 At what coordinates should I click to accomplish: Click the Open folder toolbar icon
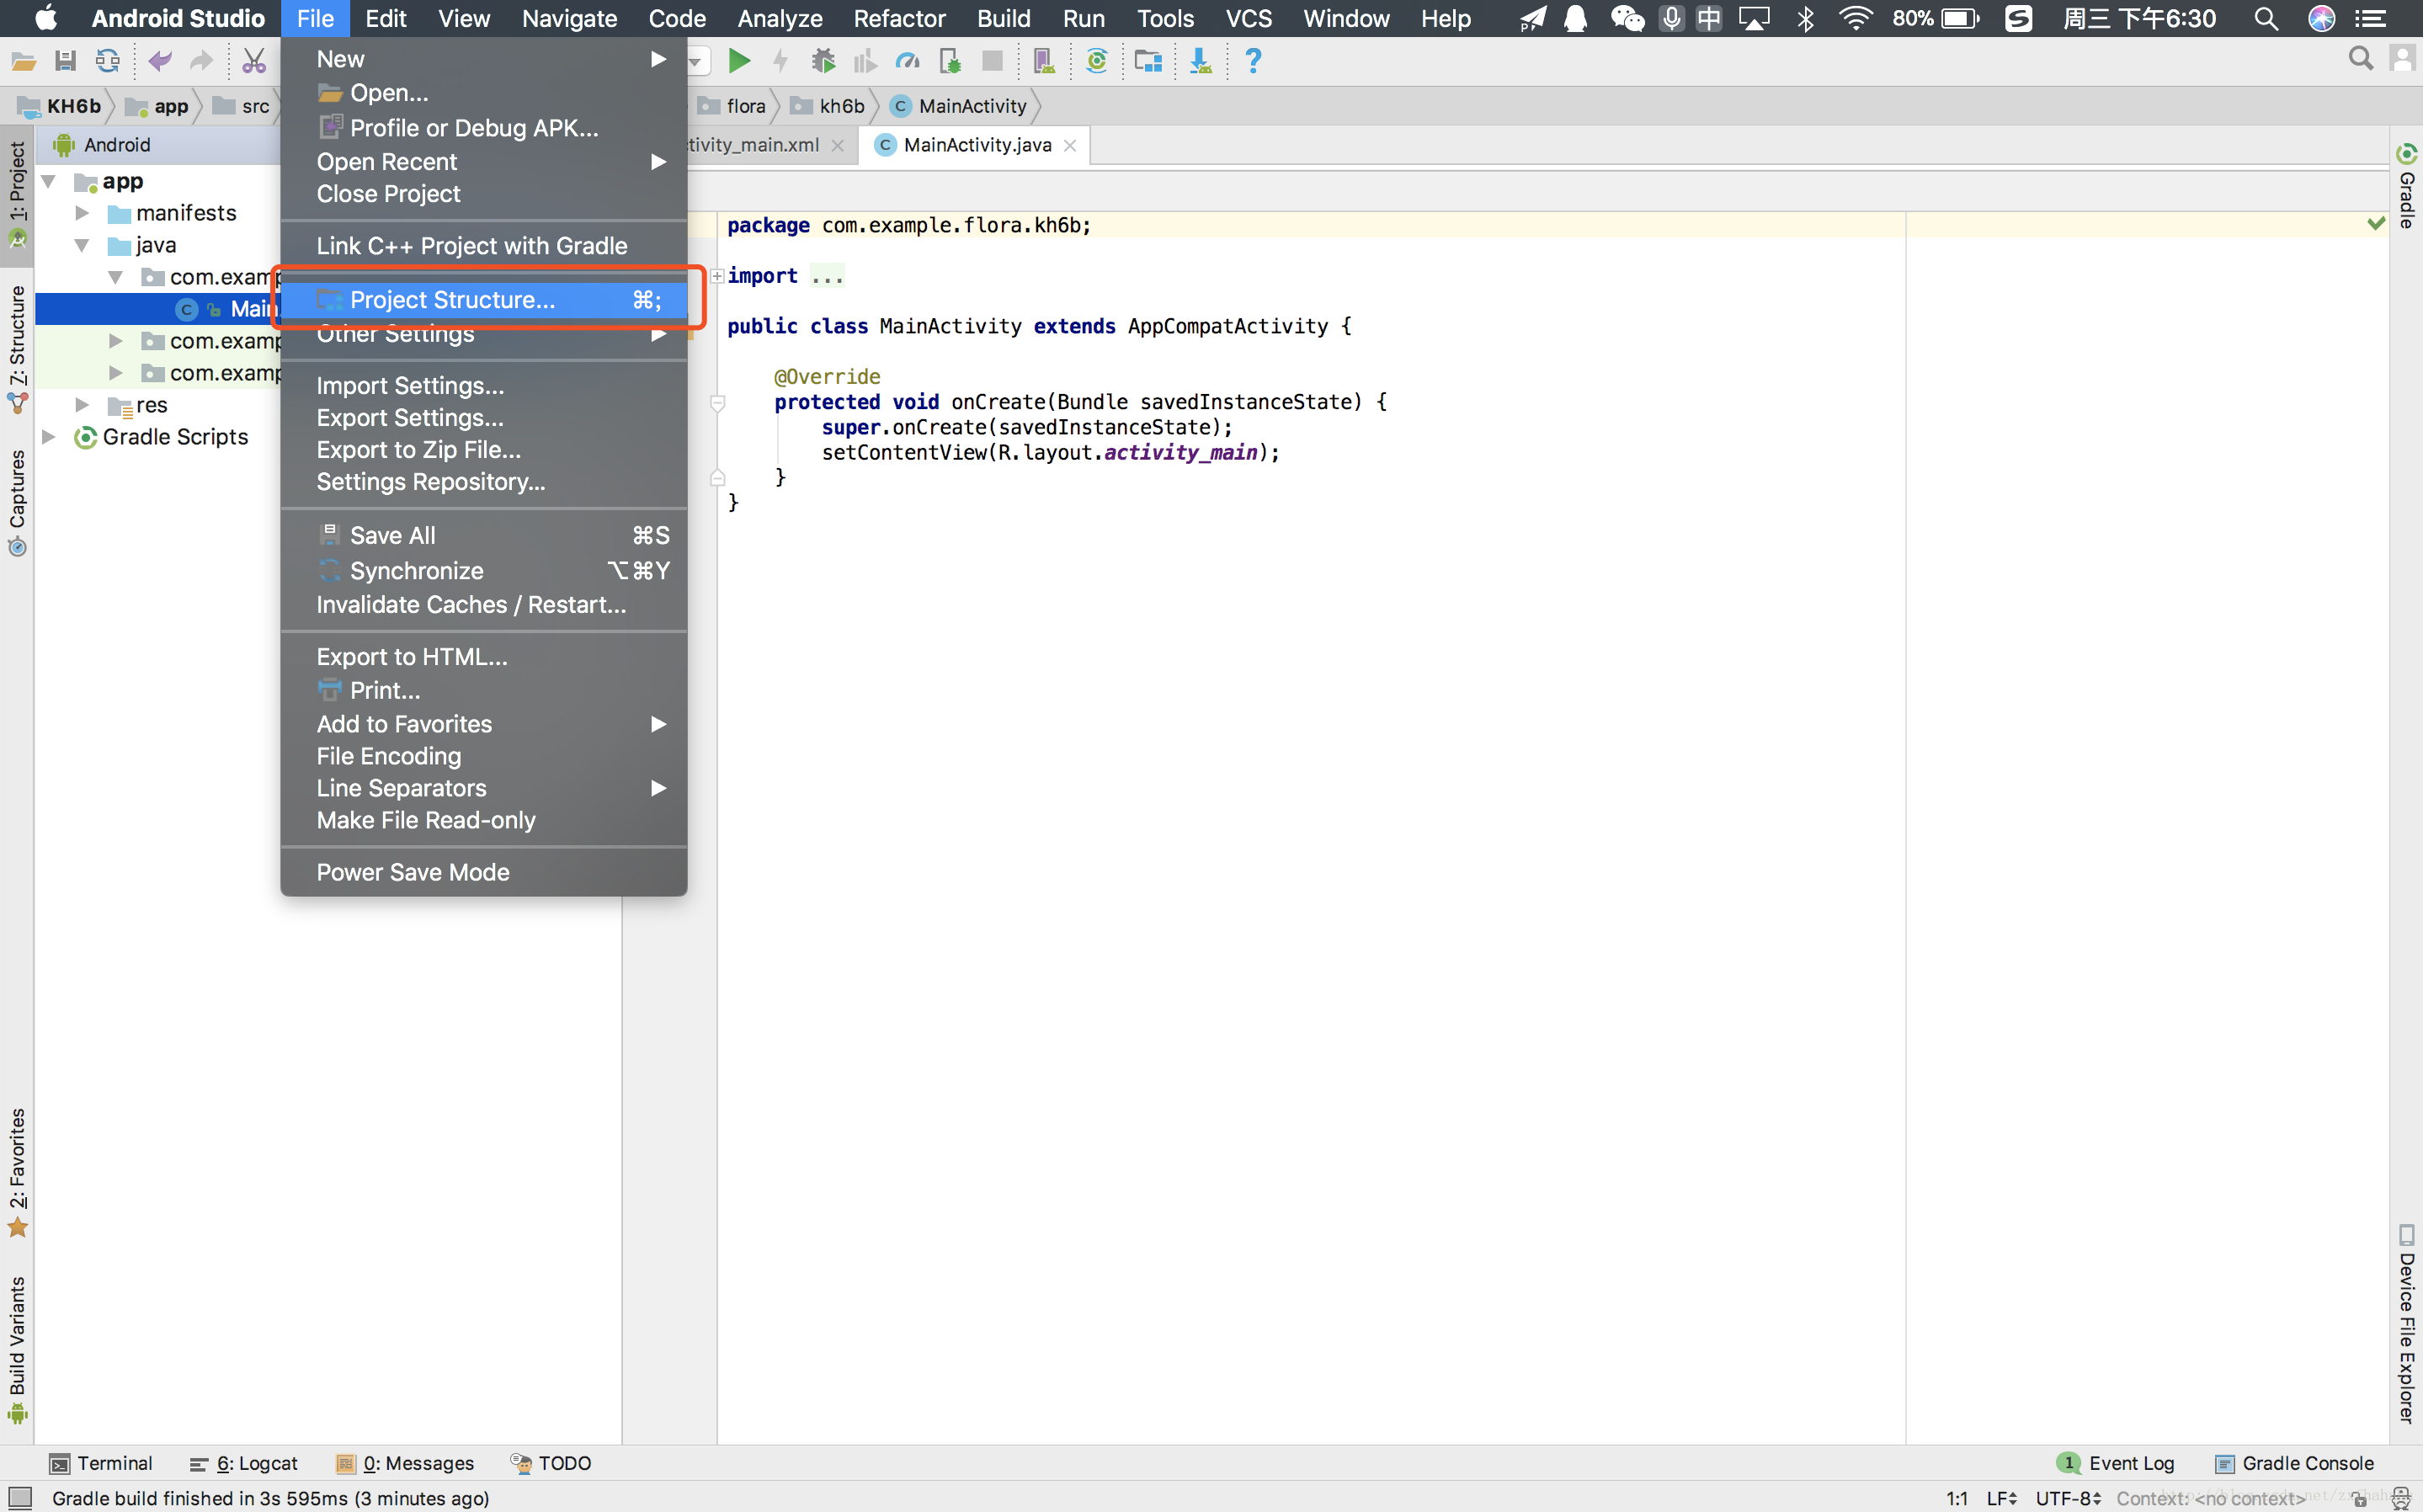click(x=23, y=62)
